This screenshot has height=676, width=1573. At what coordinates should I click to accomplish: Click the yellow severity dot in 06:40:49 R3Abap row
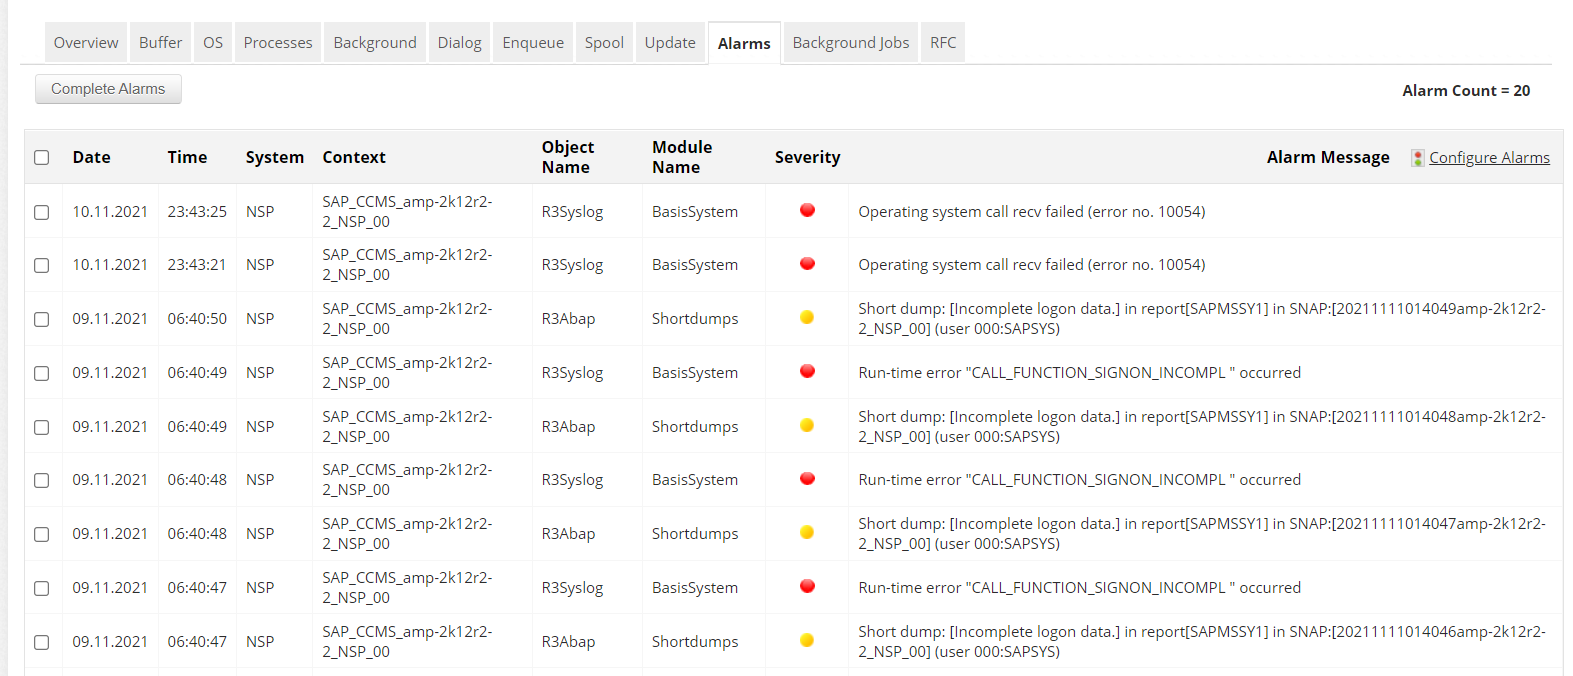(807, 426)
